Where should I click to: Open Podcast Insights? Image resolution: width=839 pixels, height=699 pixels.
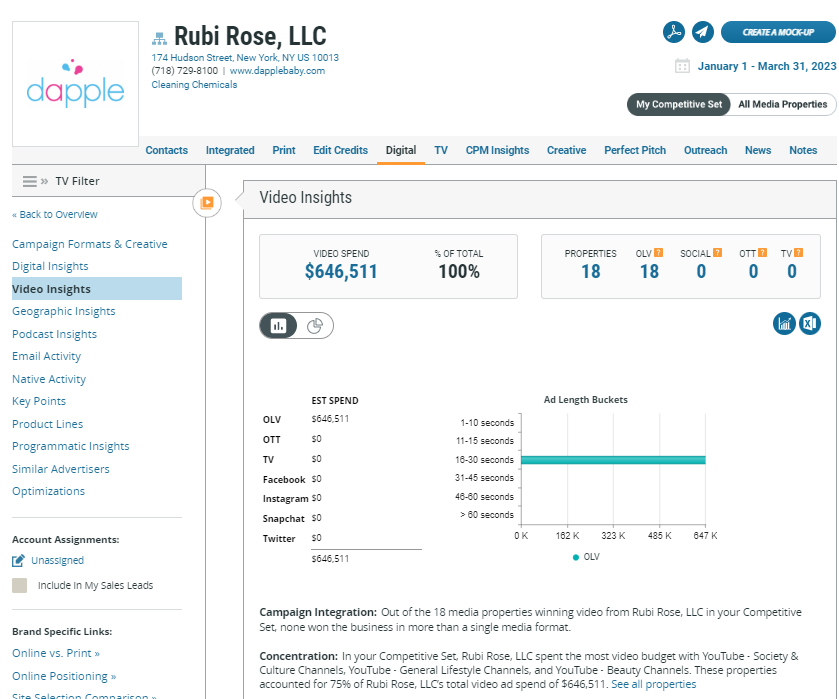pyautogui.click(x=55, y=334)
